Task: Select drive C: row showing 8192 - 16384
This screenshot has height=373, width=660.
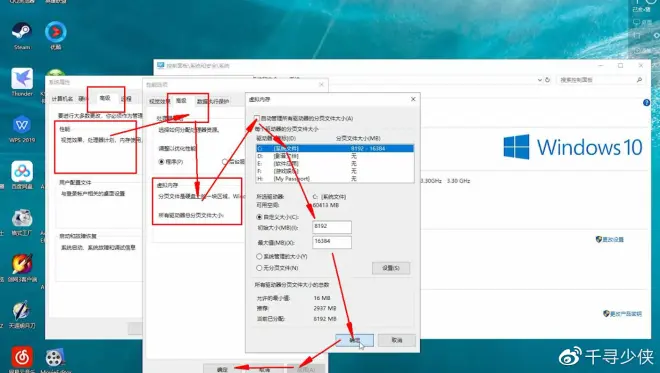Action: coord(335,149)
